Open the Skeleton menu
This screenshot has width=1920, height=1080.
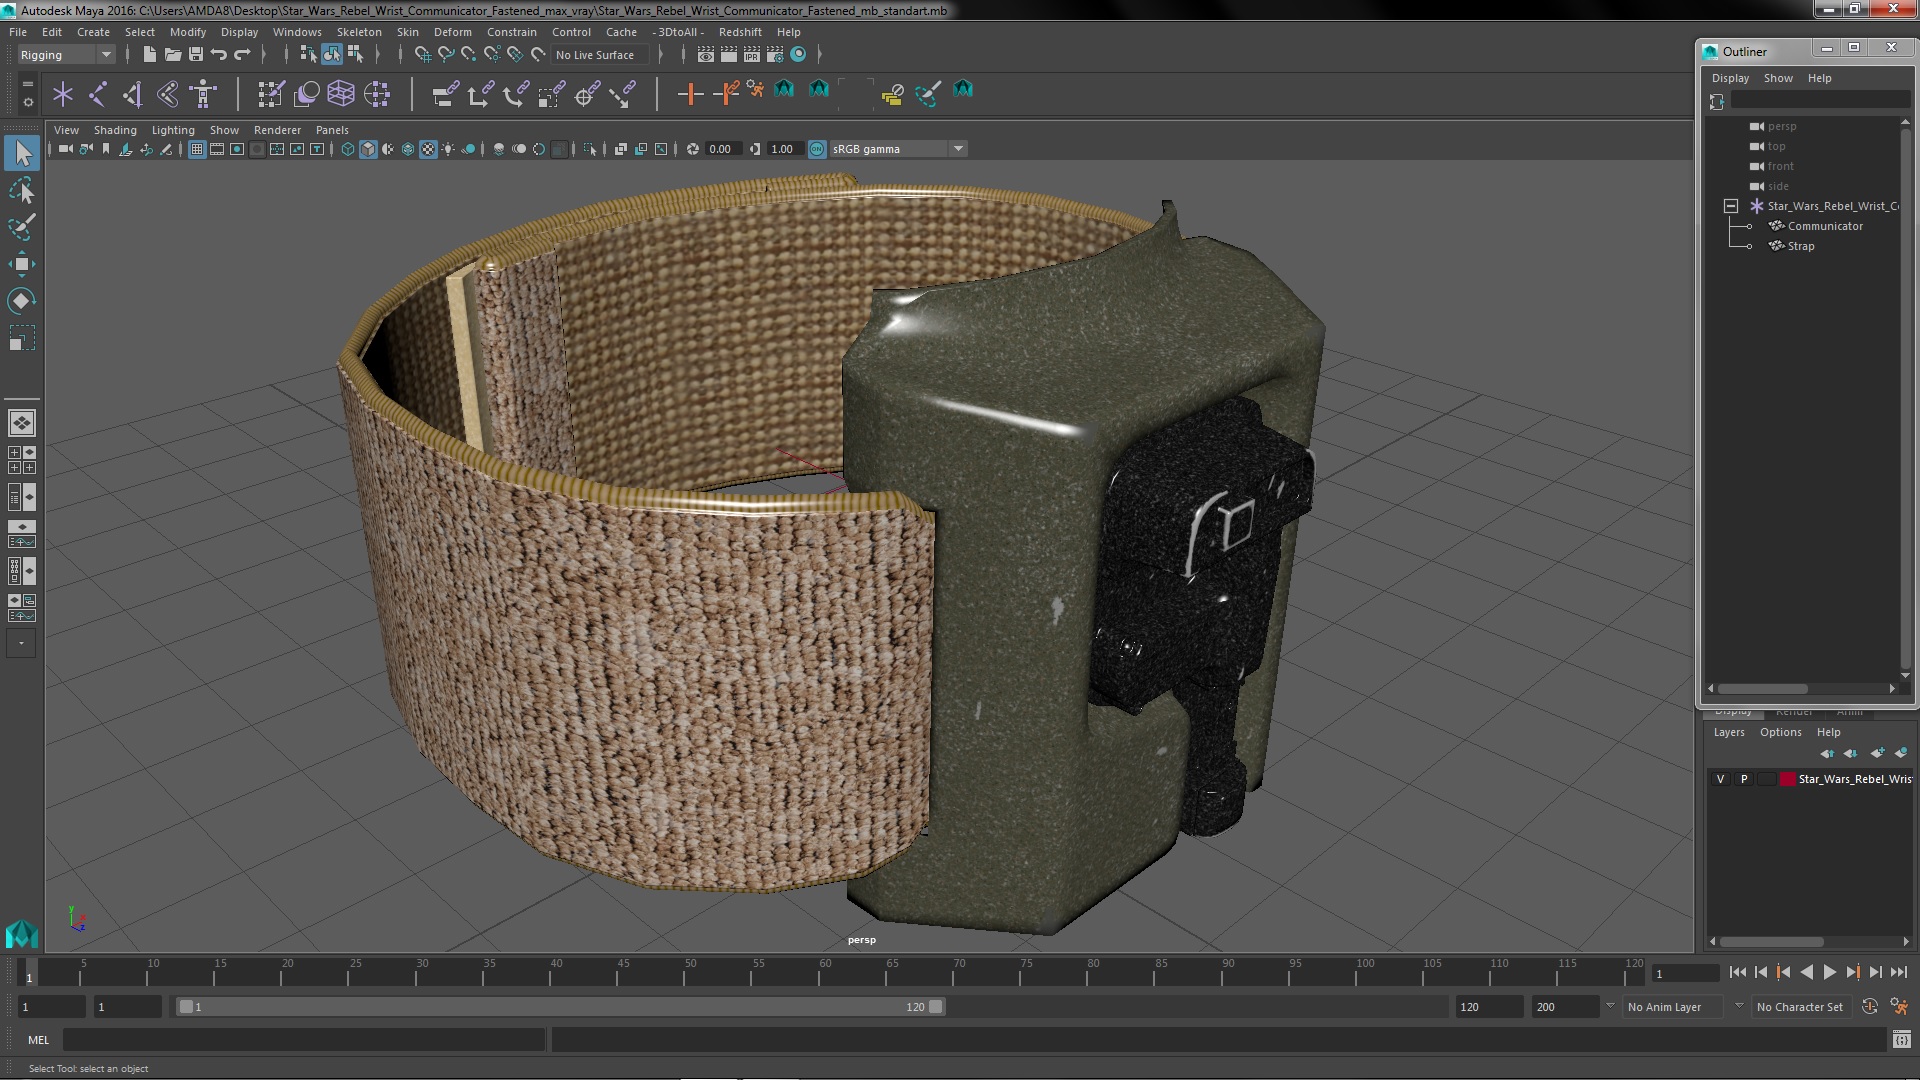[359, 32]
